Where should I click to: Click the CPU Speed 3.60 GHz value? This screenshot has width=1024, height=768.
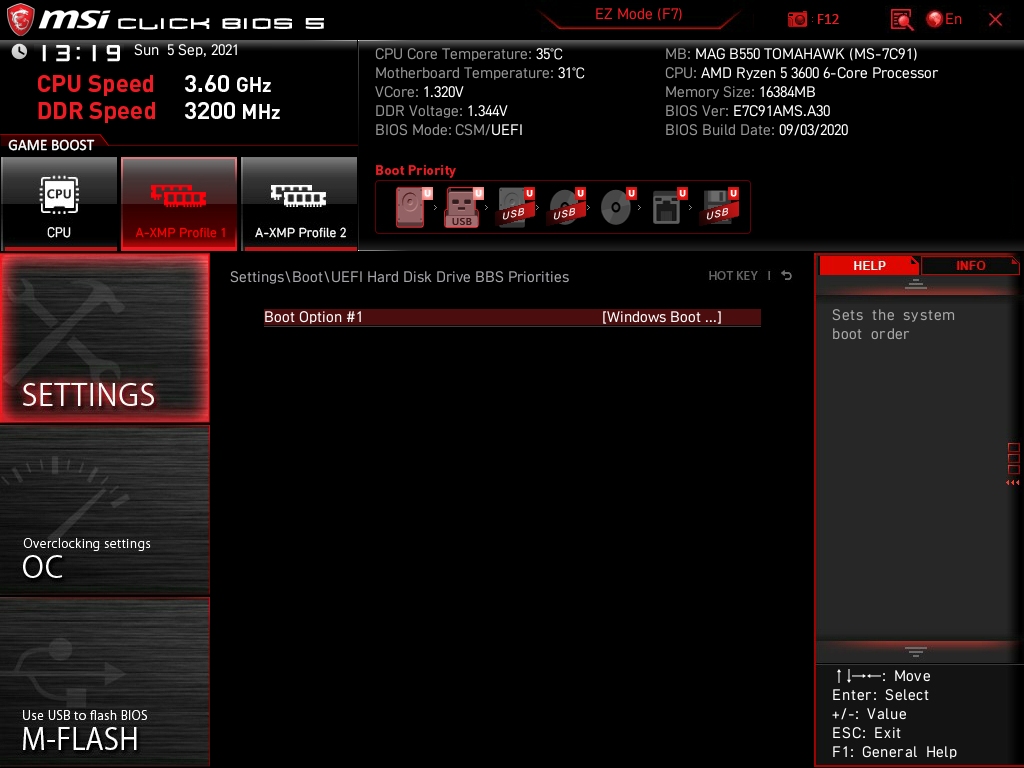[227, 84]
